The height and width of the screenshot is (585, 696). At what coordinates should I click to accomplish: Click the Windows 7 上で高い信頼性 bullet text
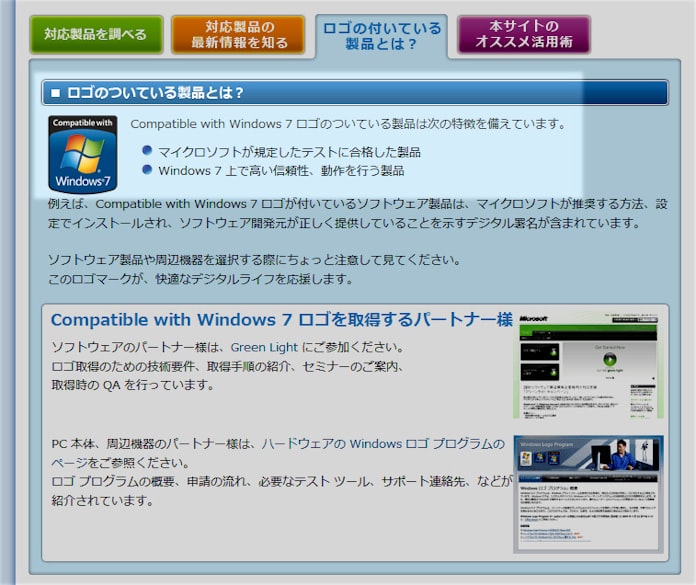[281, 171]
